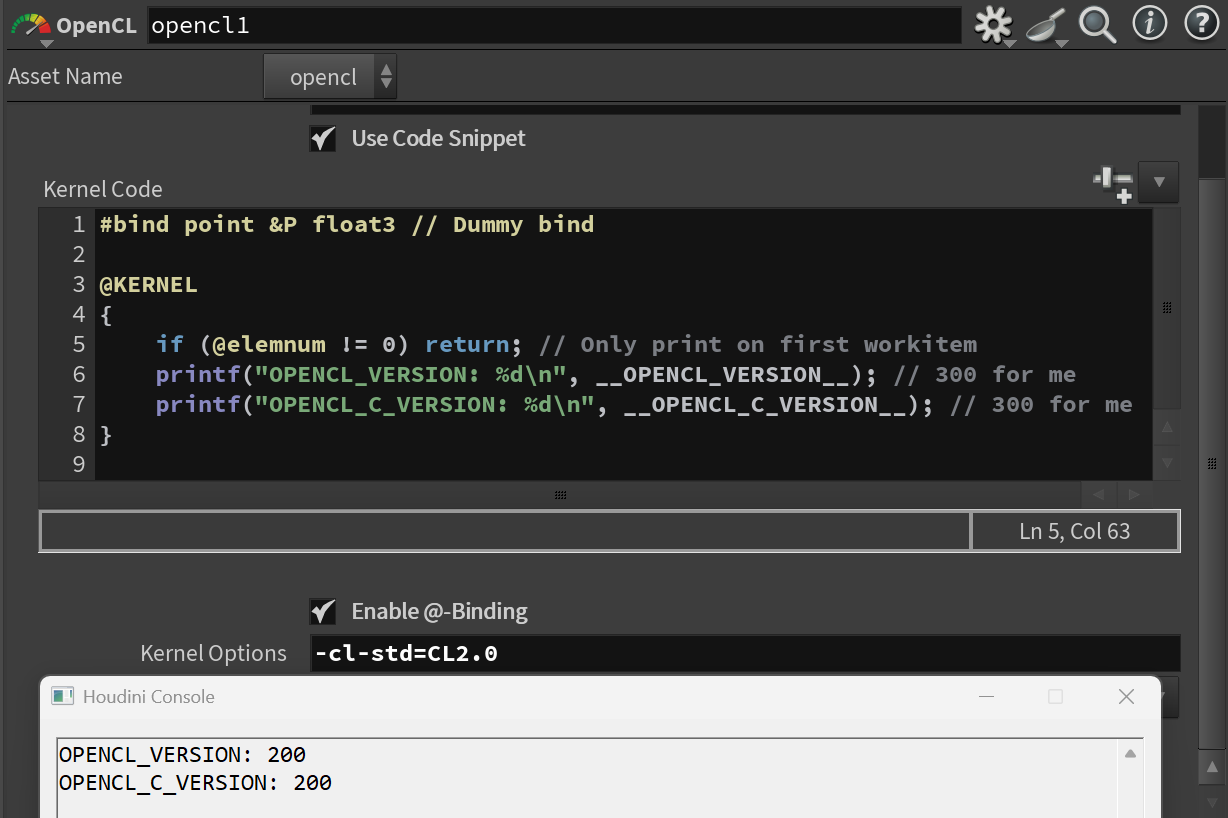Open the help question mark icon
Image resolution: width=1228 pixels, height=818 pixels.
(1201, 23)
